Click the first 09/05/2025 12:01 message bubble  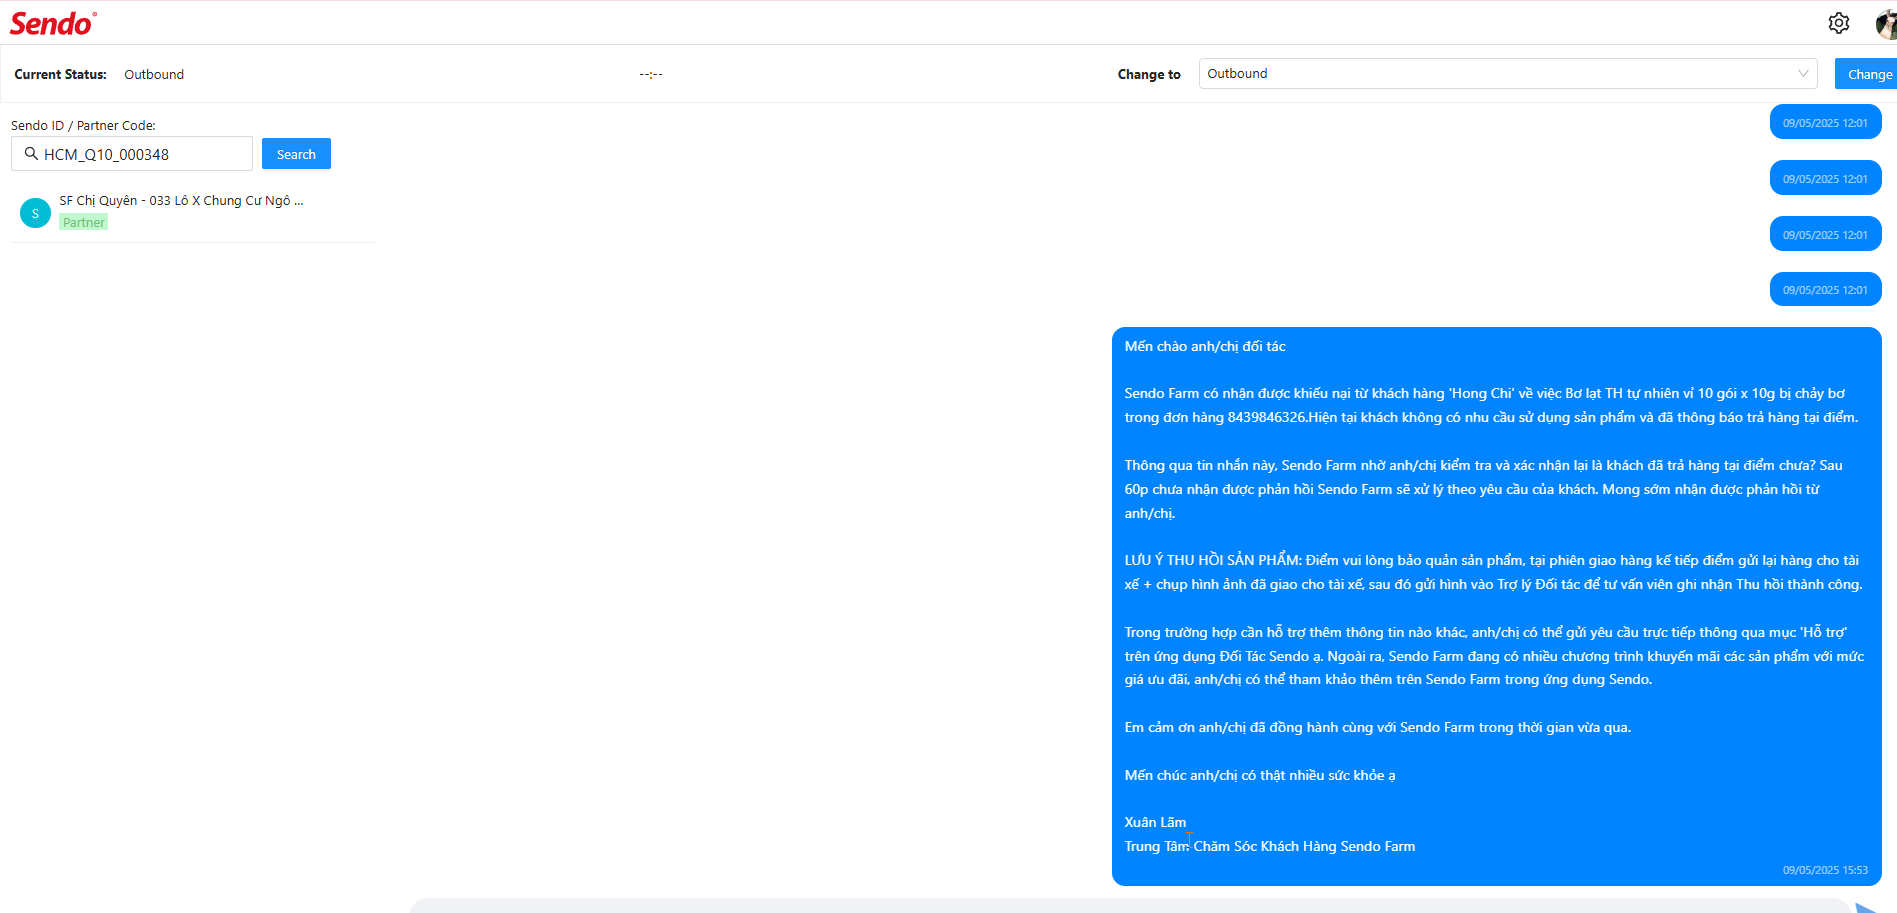pos(1825,122)
